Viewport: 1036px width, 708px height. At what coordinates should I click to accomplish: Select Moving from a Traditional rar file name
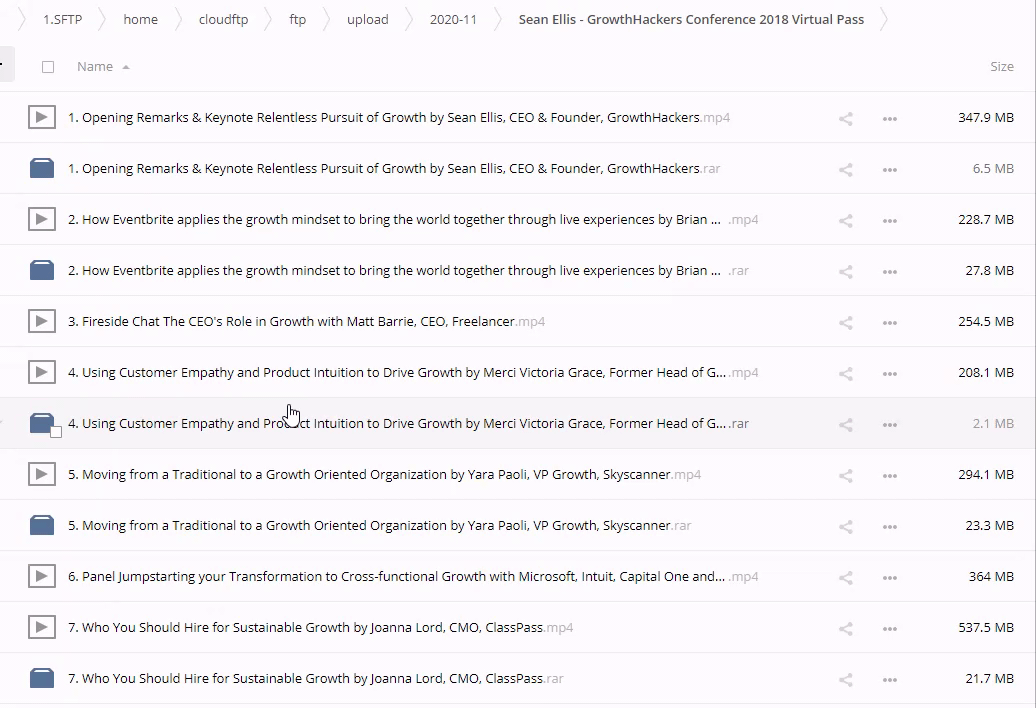pyautogui.click(x=370, y=526)
